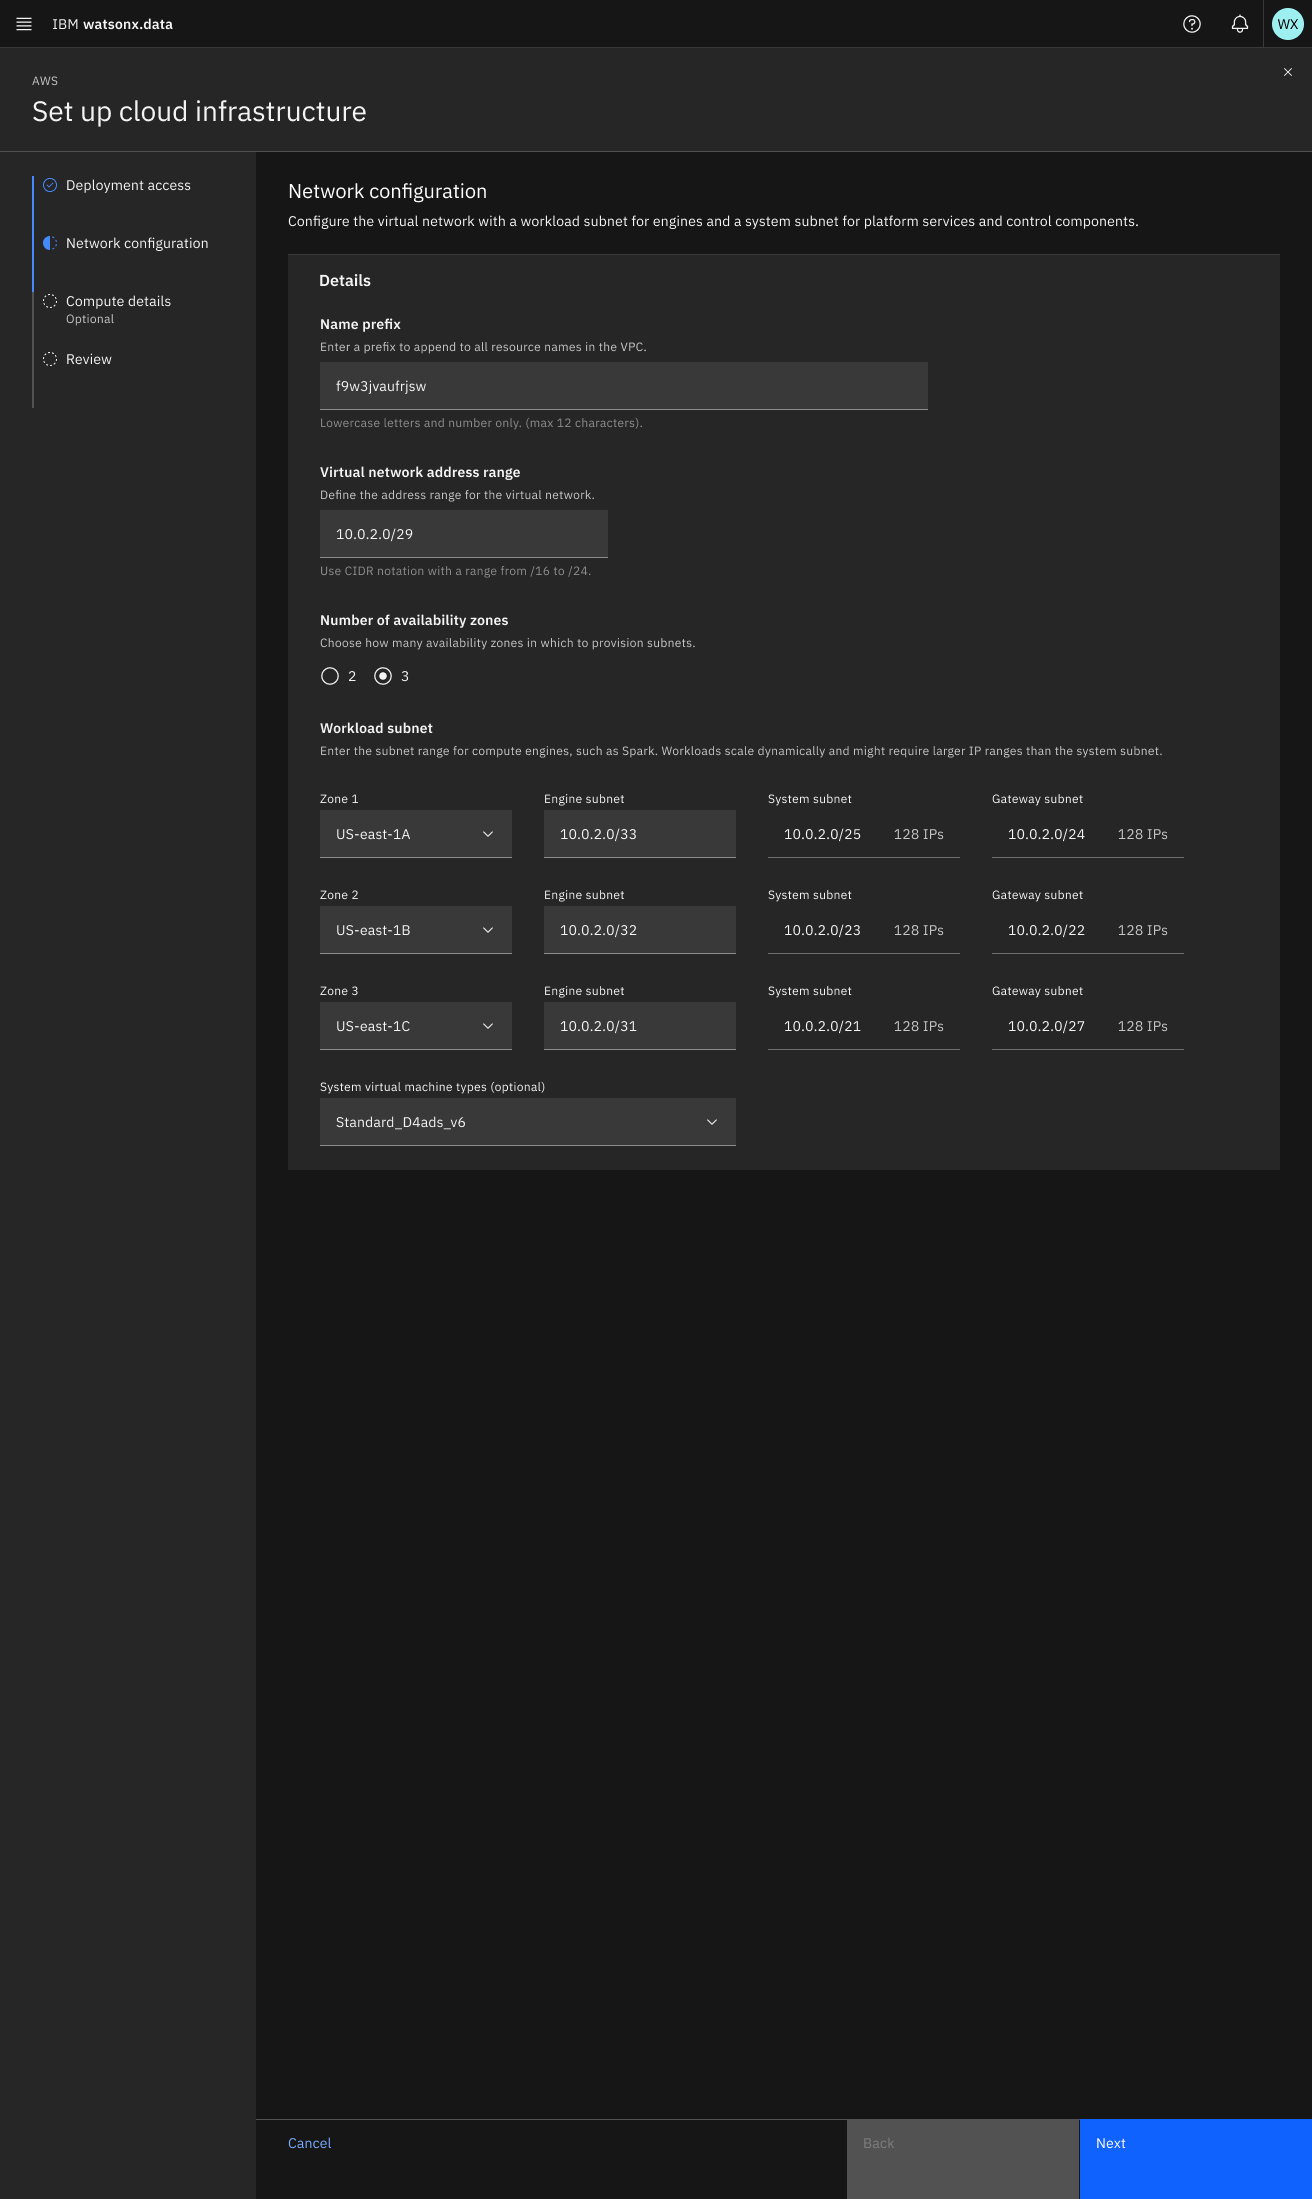The image size is (1312, 2199).
Task: Click the Name prefix input field
Action: (x=624, y=386)
